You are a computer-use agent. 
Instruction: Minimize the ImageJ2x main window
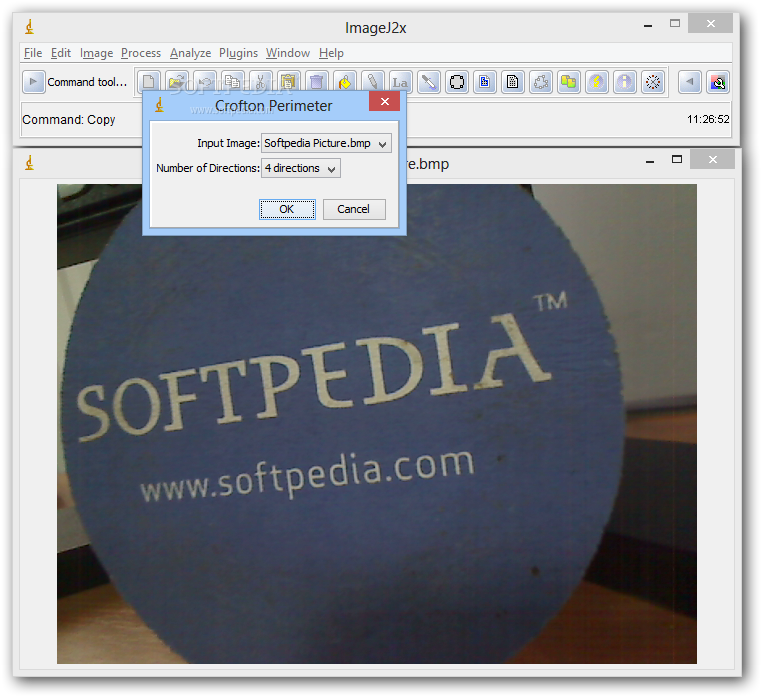[648, 24]
